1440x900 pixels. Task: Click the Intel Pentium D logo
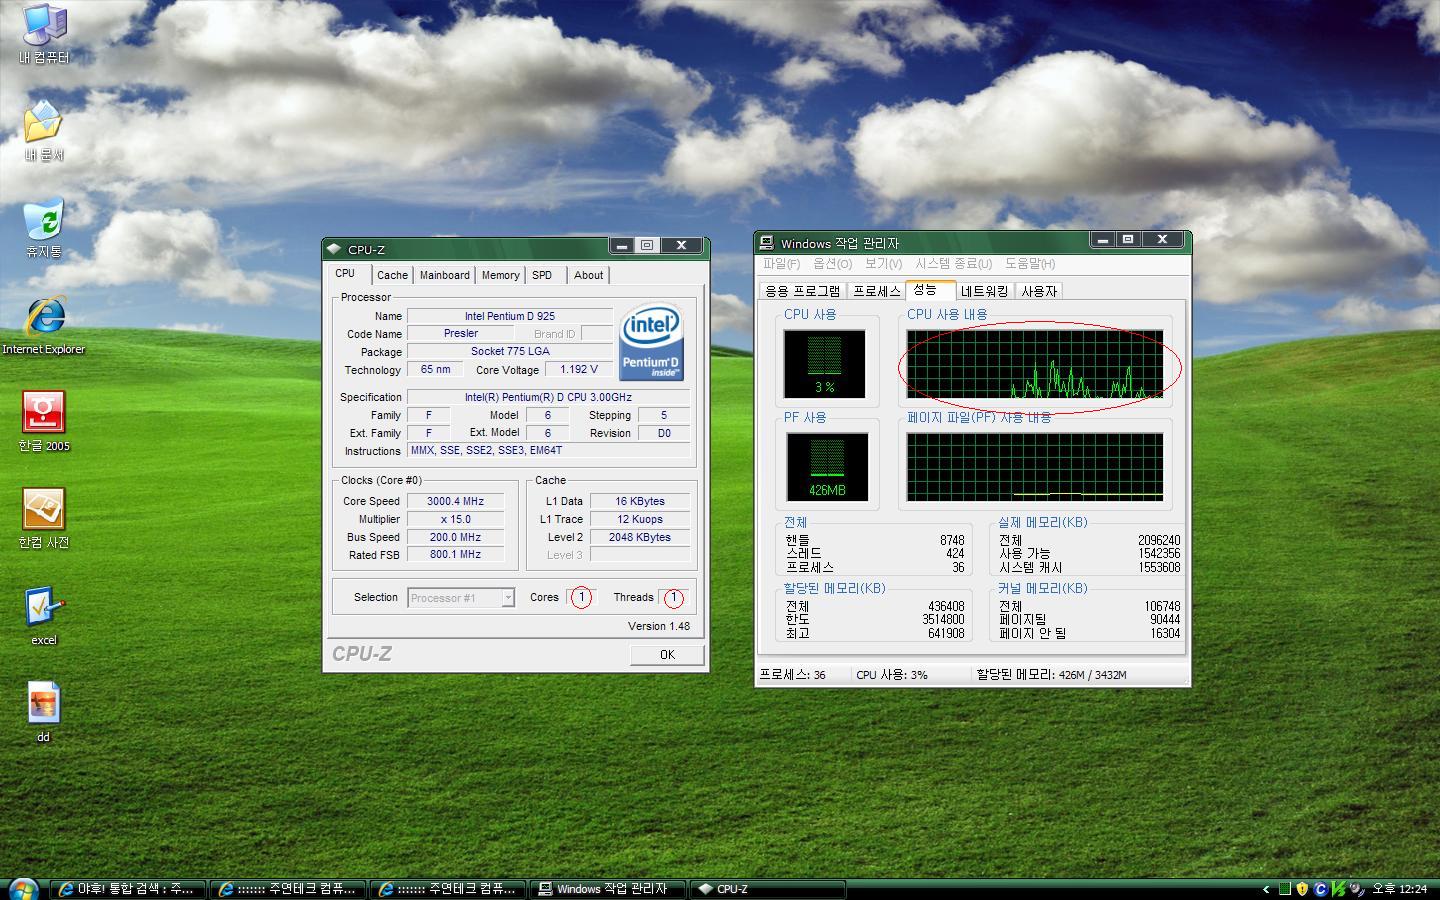(x=651, y=342)
